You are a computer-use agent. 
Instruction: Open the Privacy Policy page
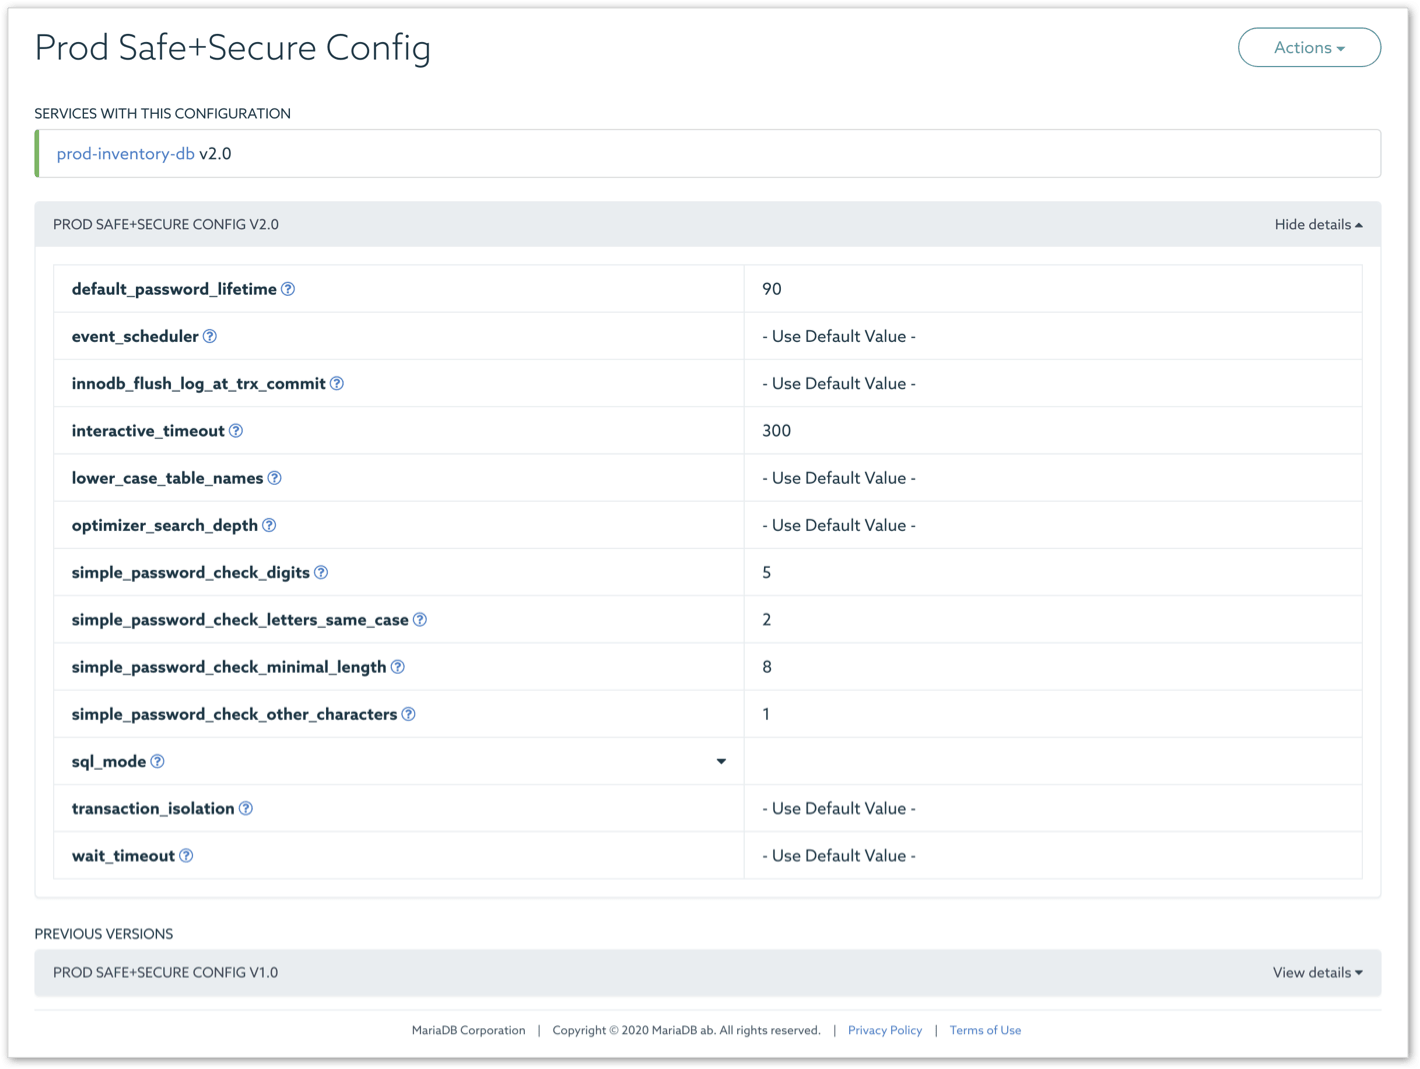(885, 1030)
